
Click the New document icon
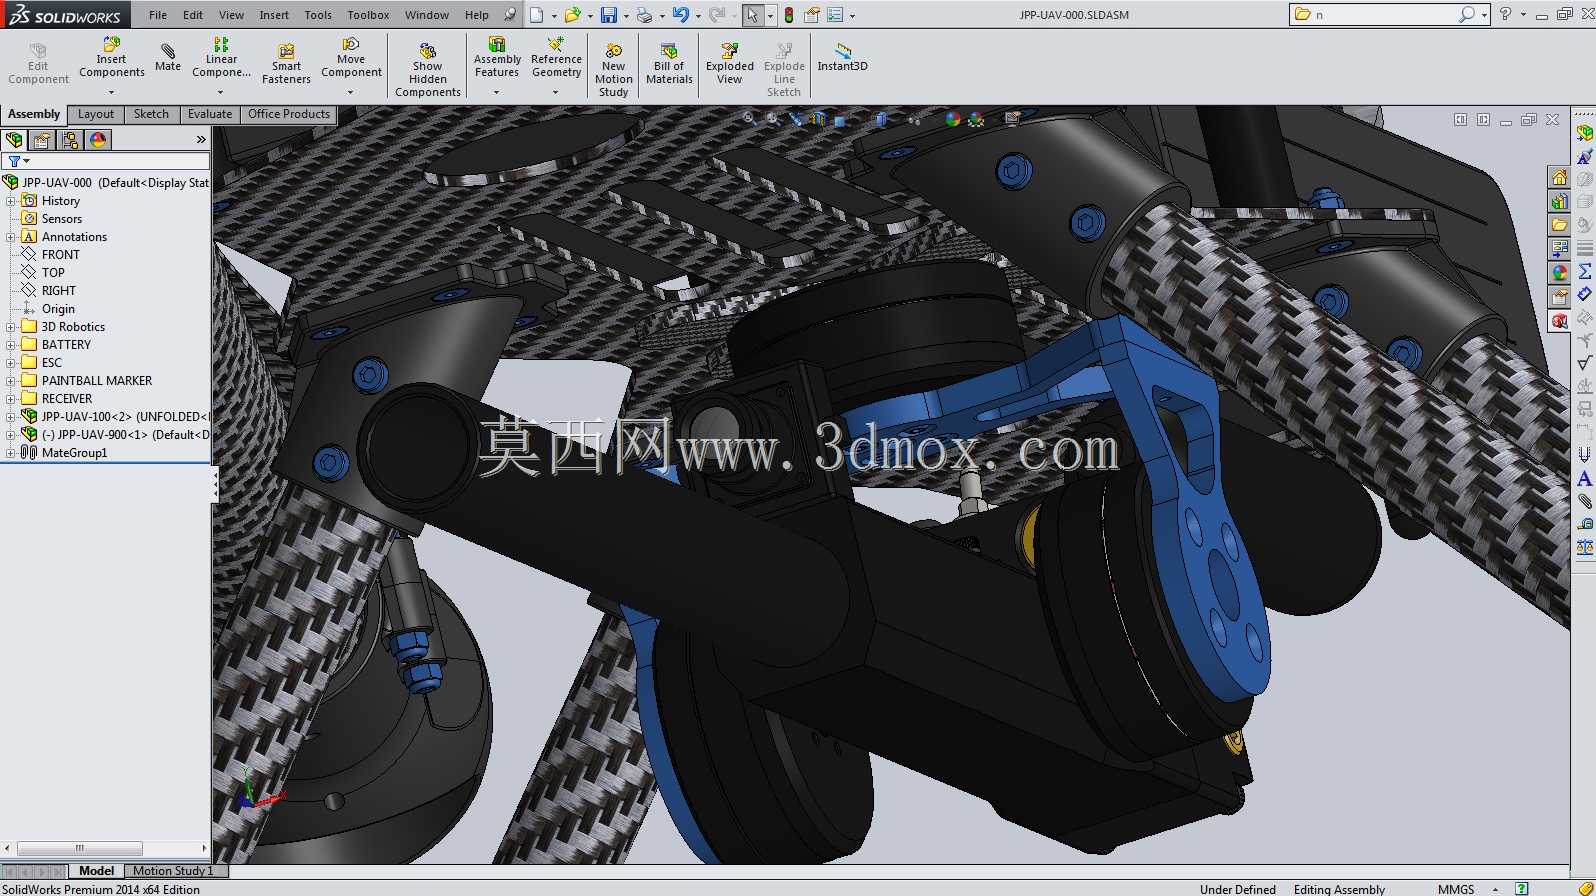pyautogui.click(x=537, y=15)
